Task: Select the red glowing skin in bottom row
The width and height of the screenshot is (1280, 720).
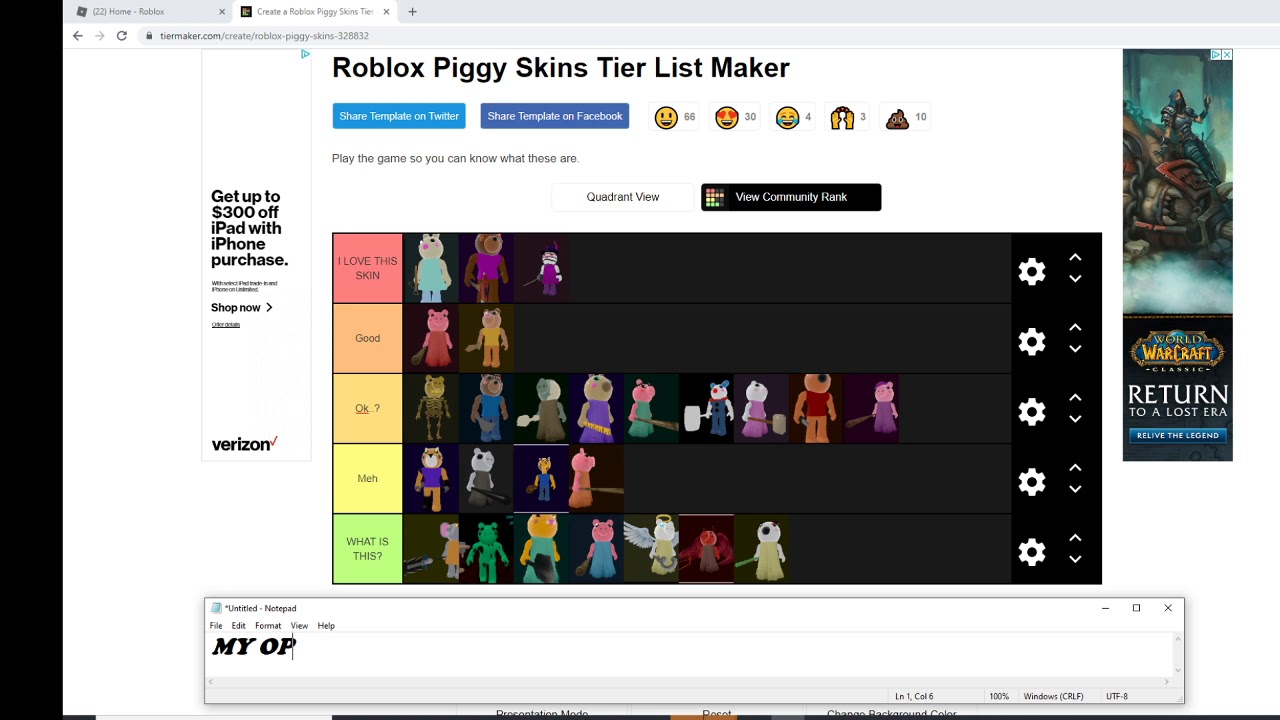Action: pyautogui.click(x=707, y=548)
